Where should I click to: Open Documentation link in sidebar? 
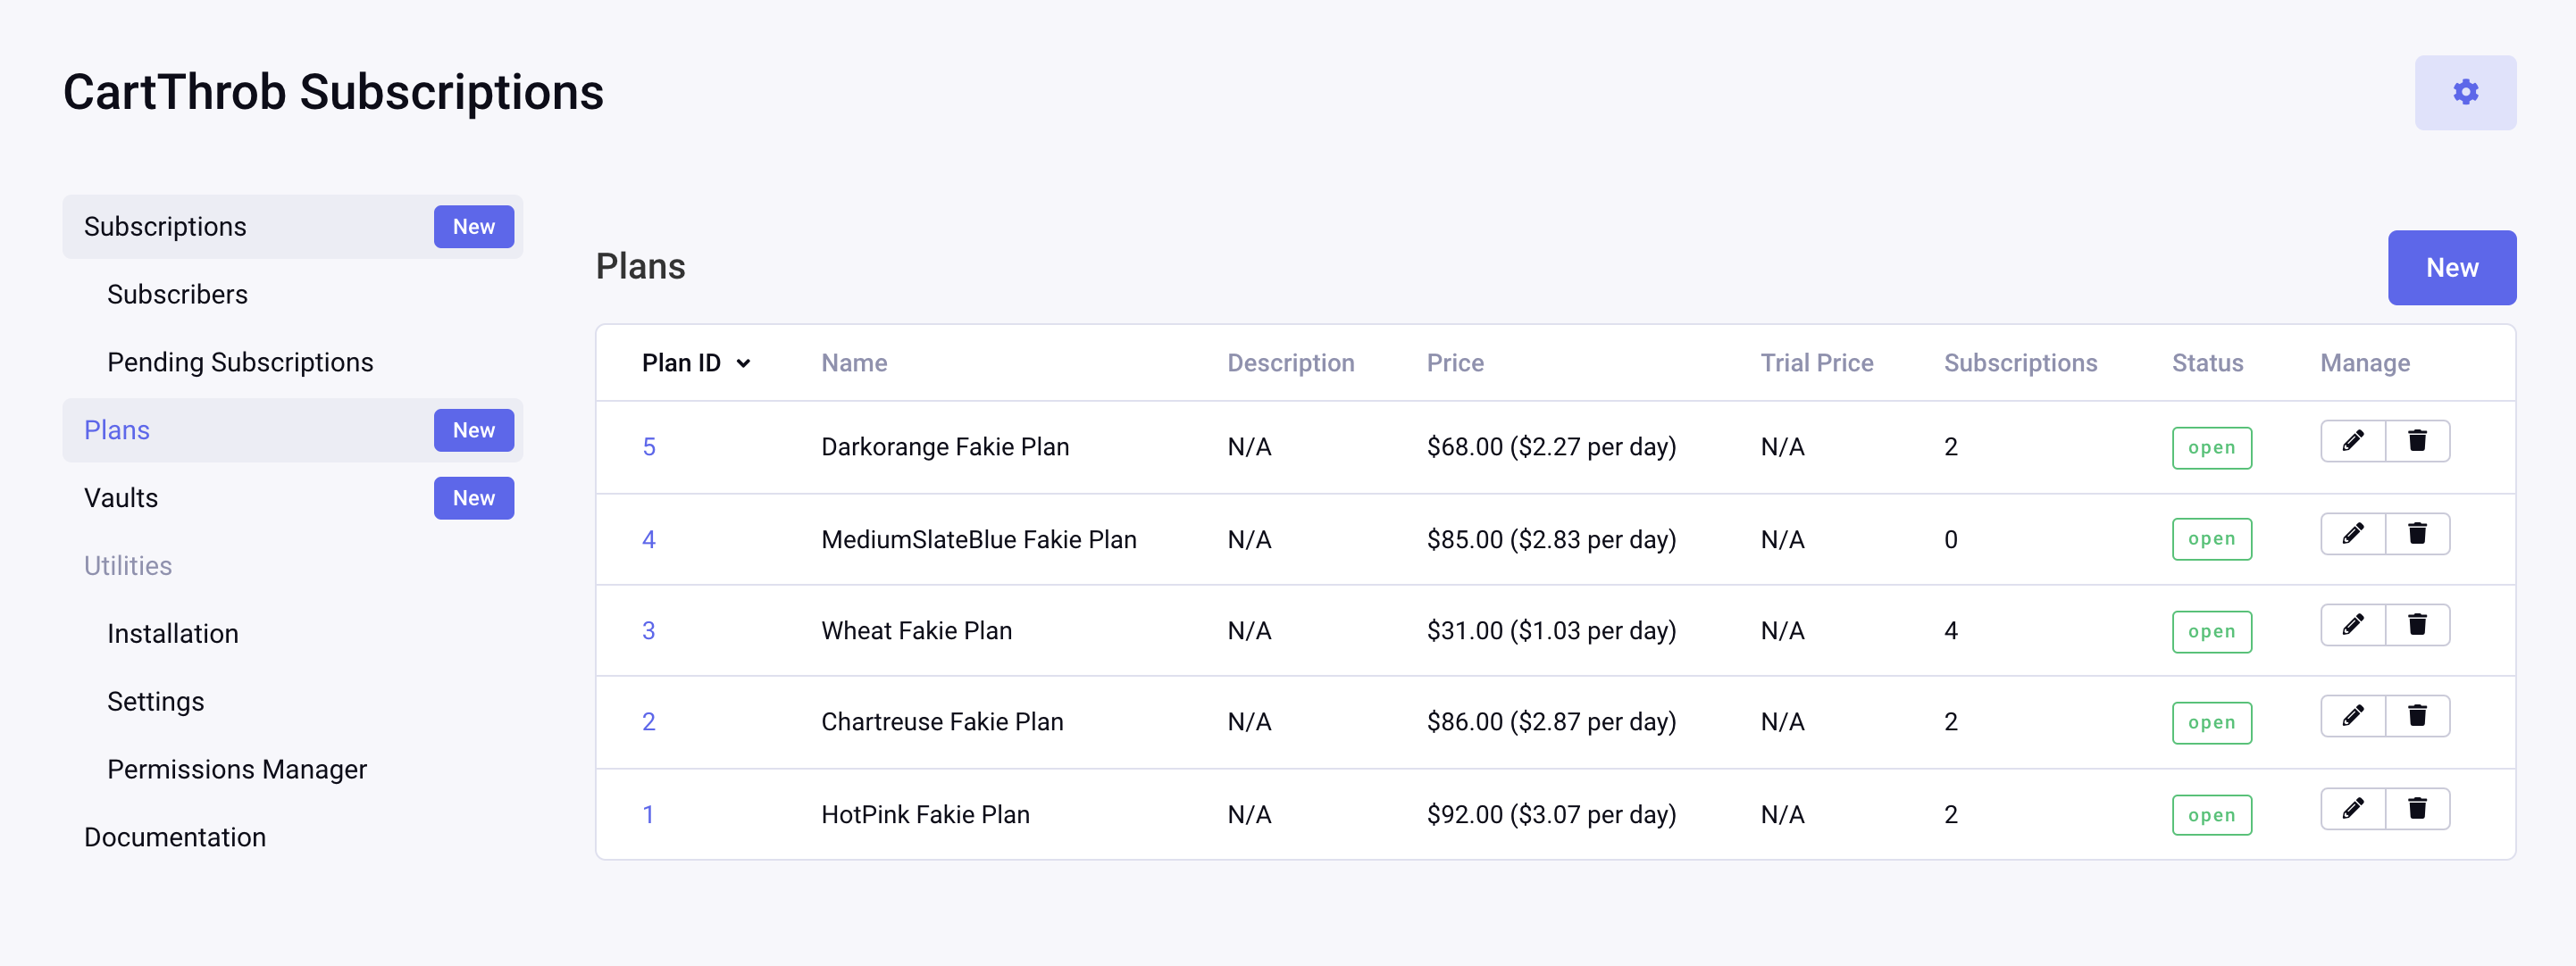click(x=175, y=838)
